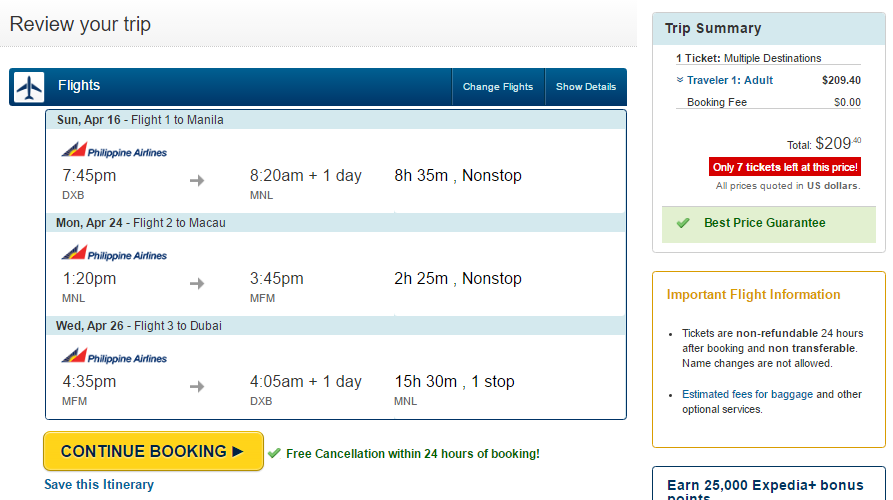Select Change Flights option
The image size is (893, 500).
pos(498,87)
